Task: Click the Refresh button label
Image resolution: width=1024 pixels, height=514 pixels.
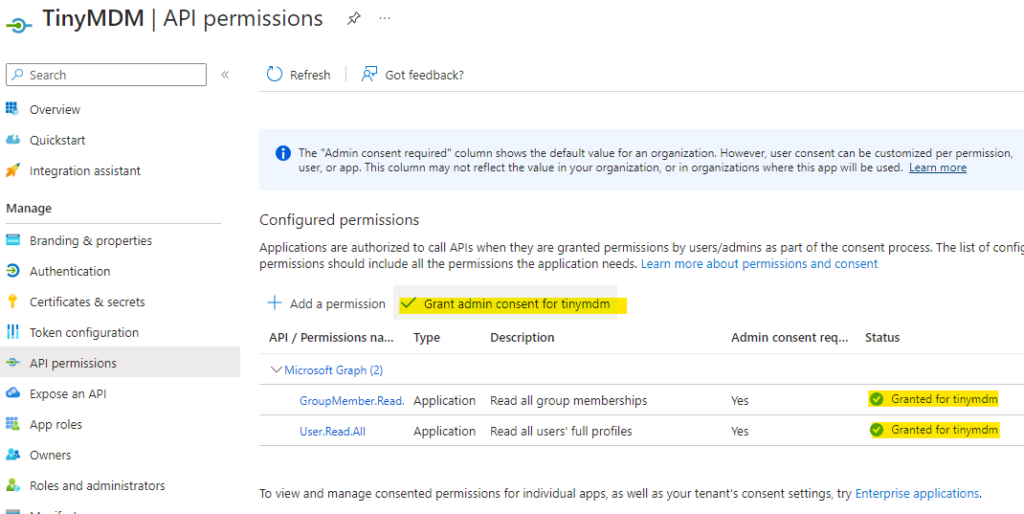Action: pos(310,75)
